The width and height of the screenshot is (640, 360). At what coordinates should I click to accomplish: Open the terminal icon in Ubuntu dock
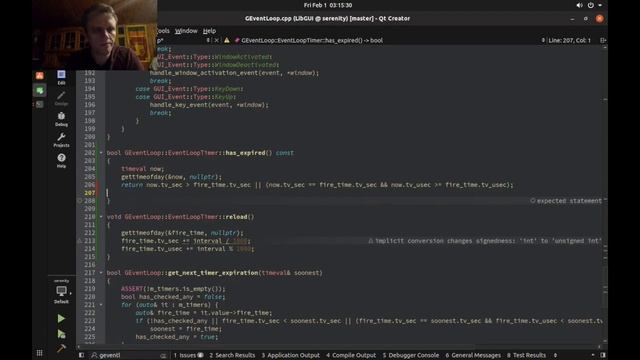tap(40, 104)
